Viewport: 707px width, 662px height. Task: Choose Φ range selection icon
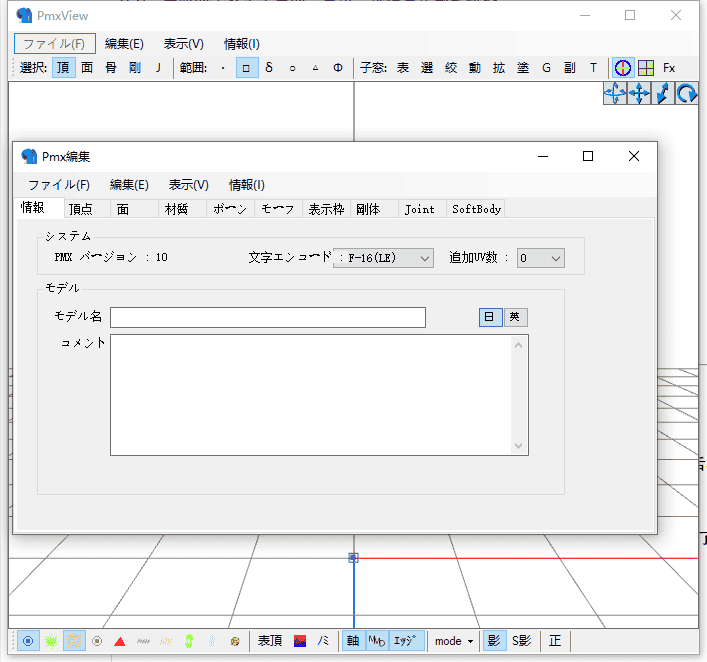[x=338, y=68]
